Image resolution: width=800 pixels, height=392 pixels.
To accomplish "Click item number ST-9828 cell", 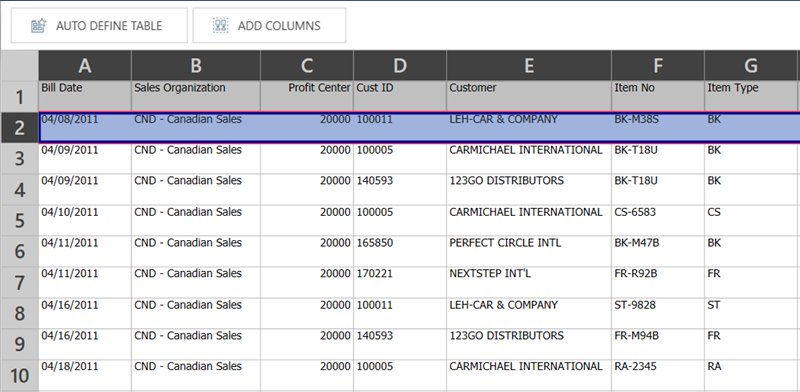I will tap(658, 313).
